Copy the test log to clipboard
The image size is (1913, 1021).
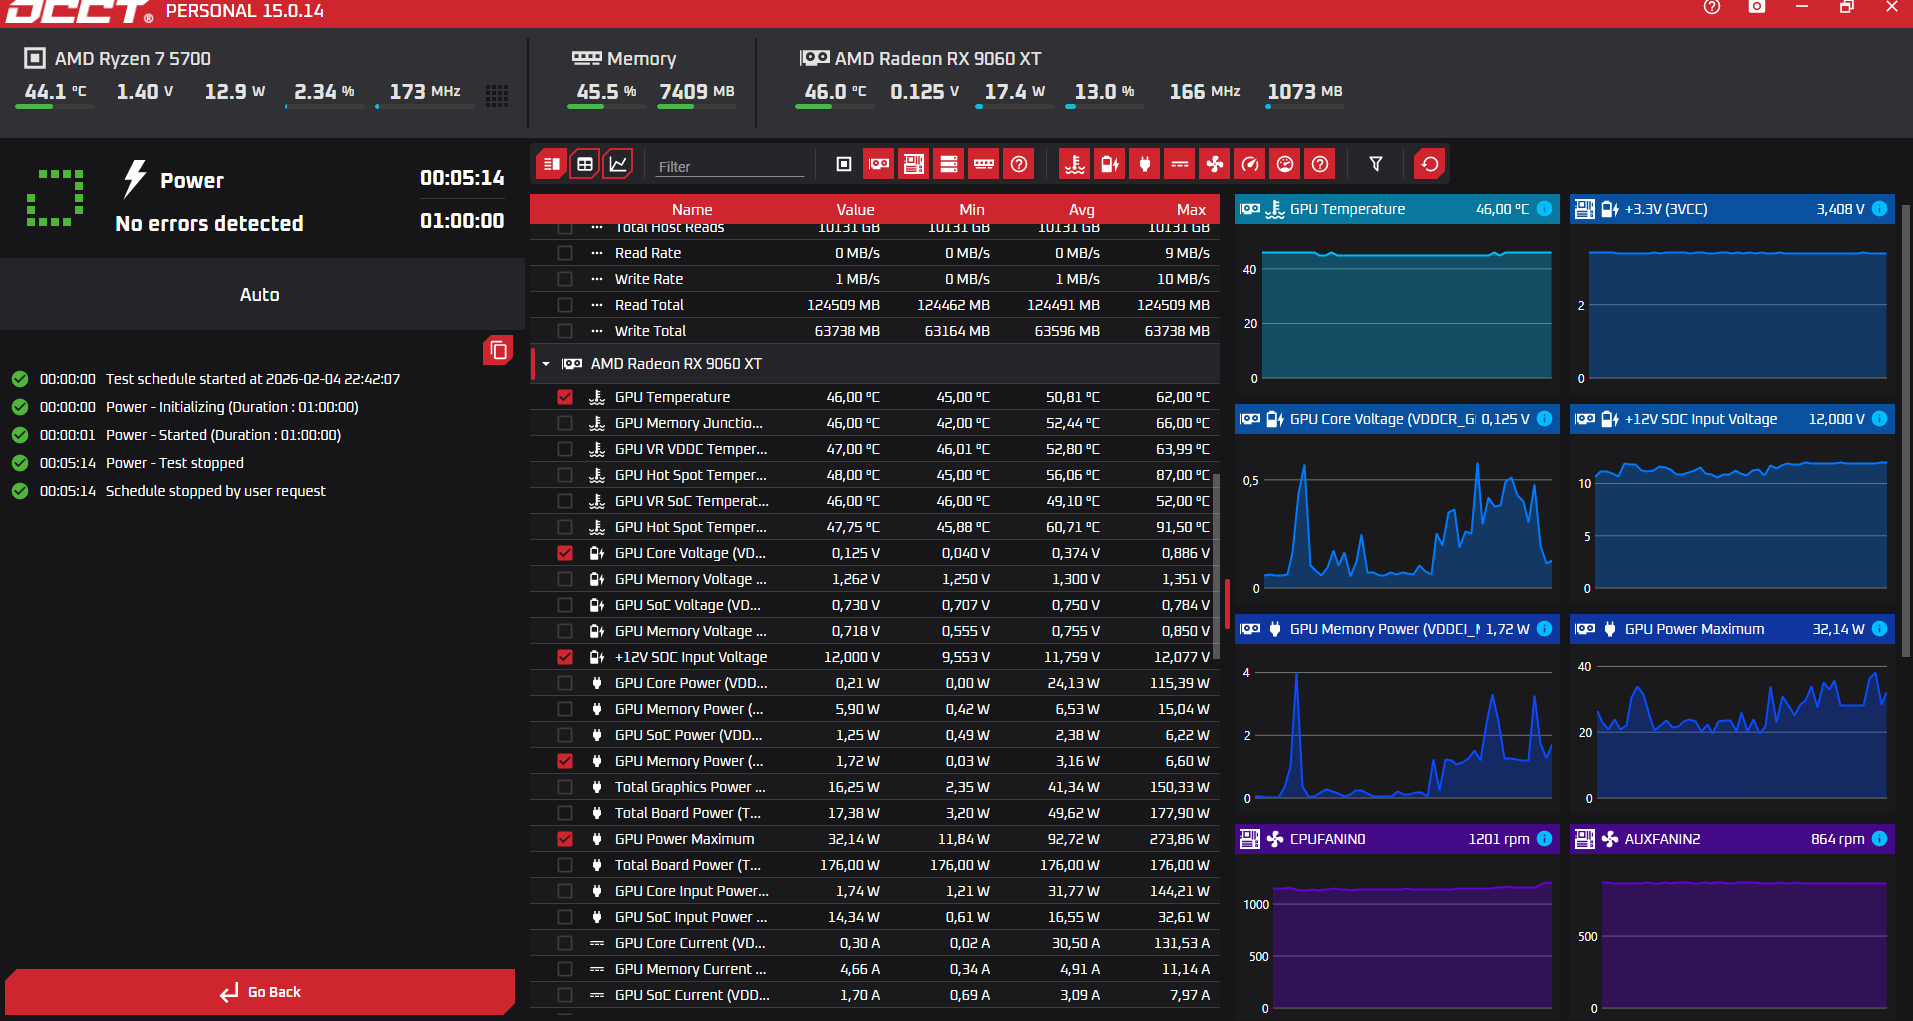(x=498, y=351)
